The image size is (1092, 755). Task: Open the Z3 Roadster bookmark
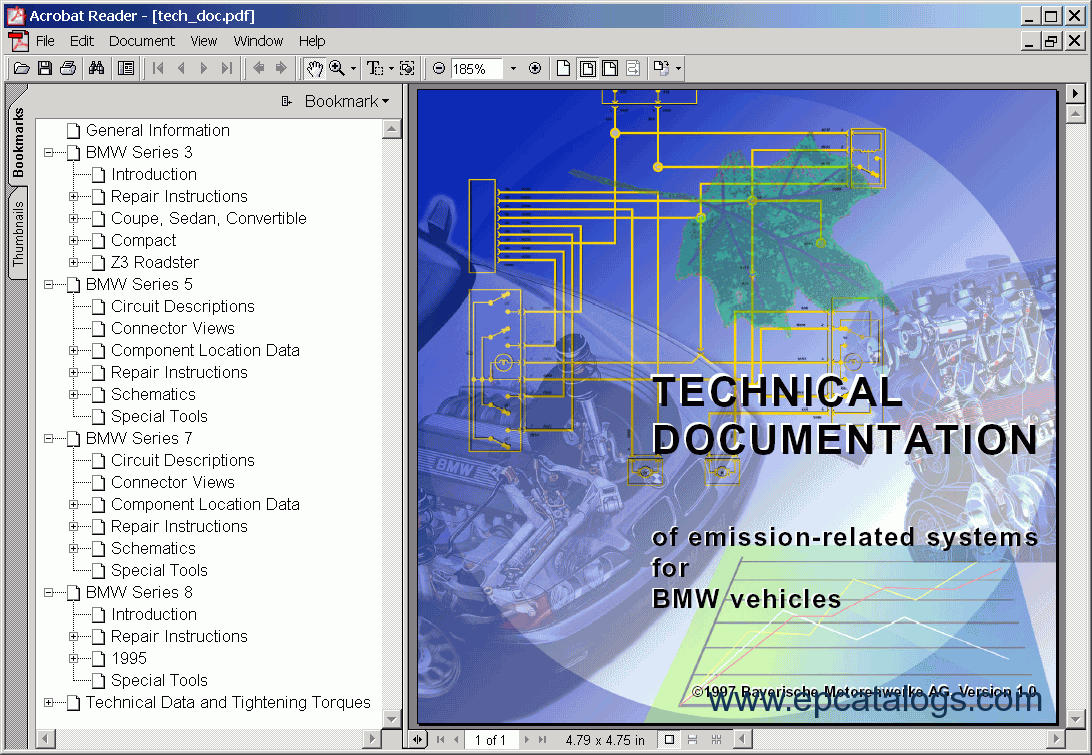tap(155, 263)
